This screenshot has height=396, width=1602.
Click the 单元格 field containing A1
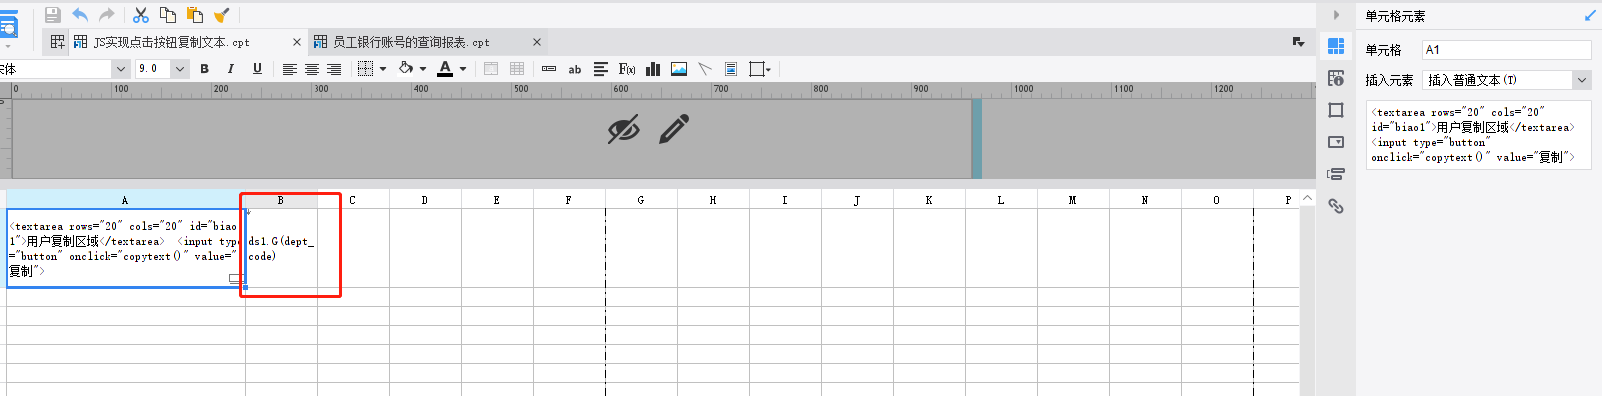click(1506, 50)
